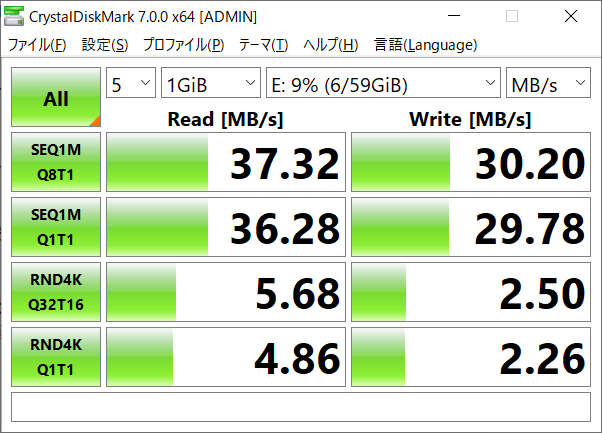Expand the test size dropdown showing 1GiB
602x433 pixels.
click(211, 83)
